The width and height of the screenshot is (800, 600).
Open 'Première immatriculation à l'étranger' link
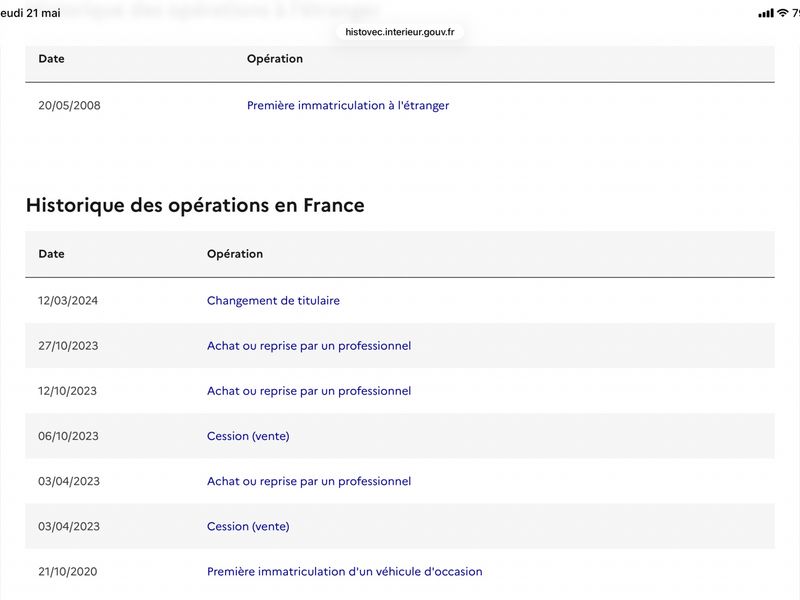coord(348,106)
